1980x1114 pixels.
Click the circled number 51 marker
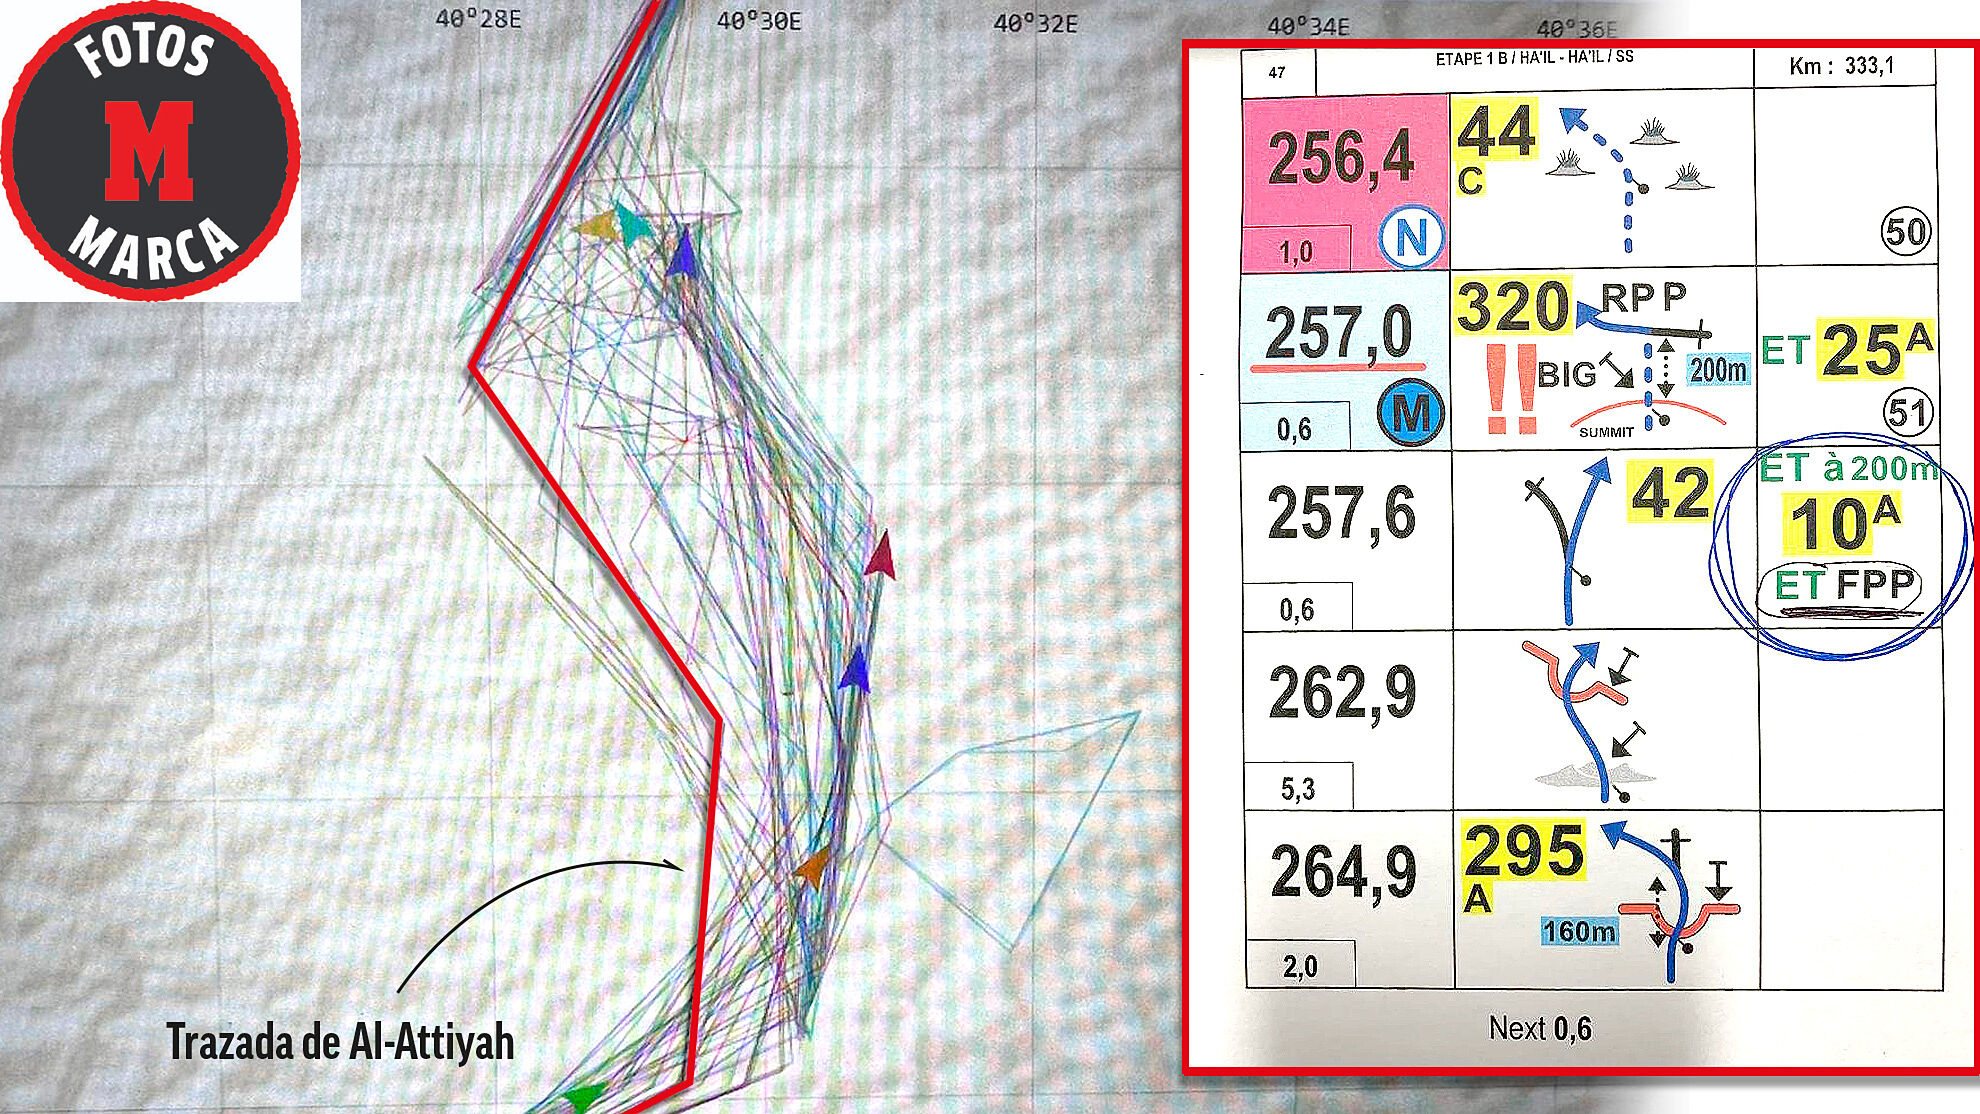(x=1907, y=413)
